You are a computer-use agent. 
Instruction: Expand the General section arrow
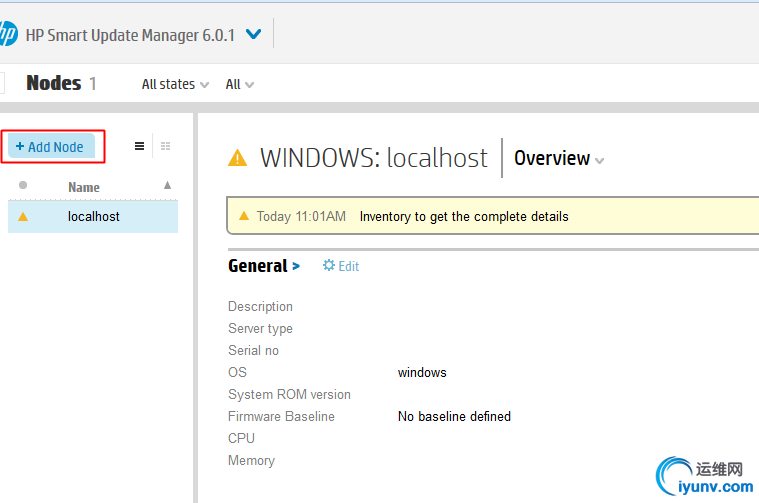(x=296, y=266)
